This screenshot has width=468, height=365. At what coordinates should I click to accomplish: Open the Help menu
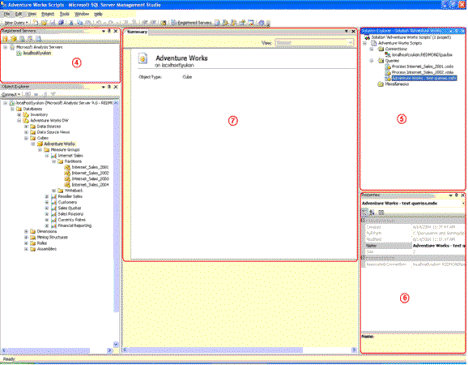click(98, 14)
